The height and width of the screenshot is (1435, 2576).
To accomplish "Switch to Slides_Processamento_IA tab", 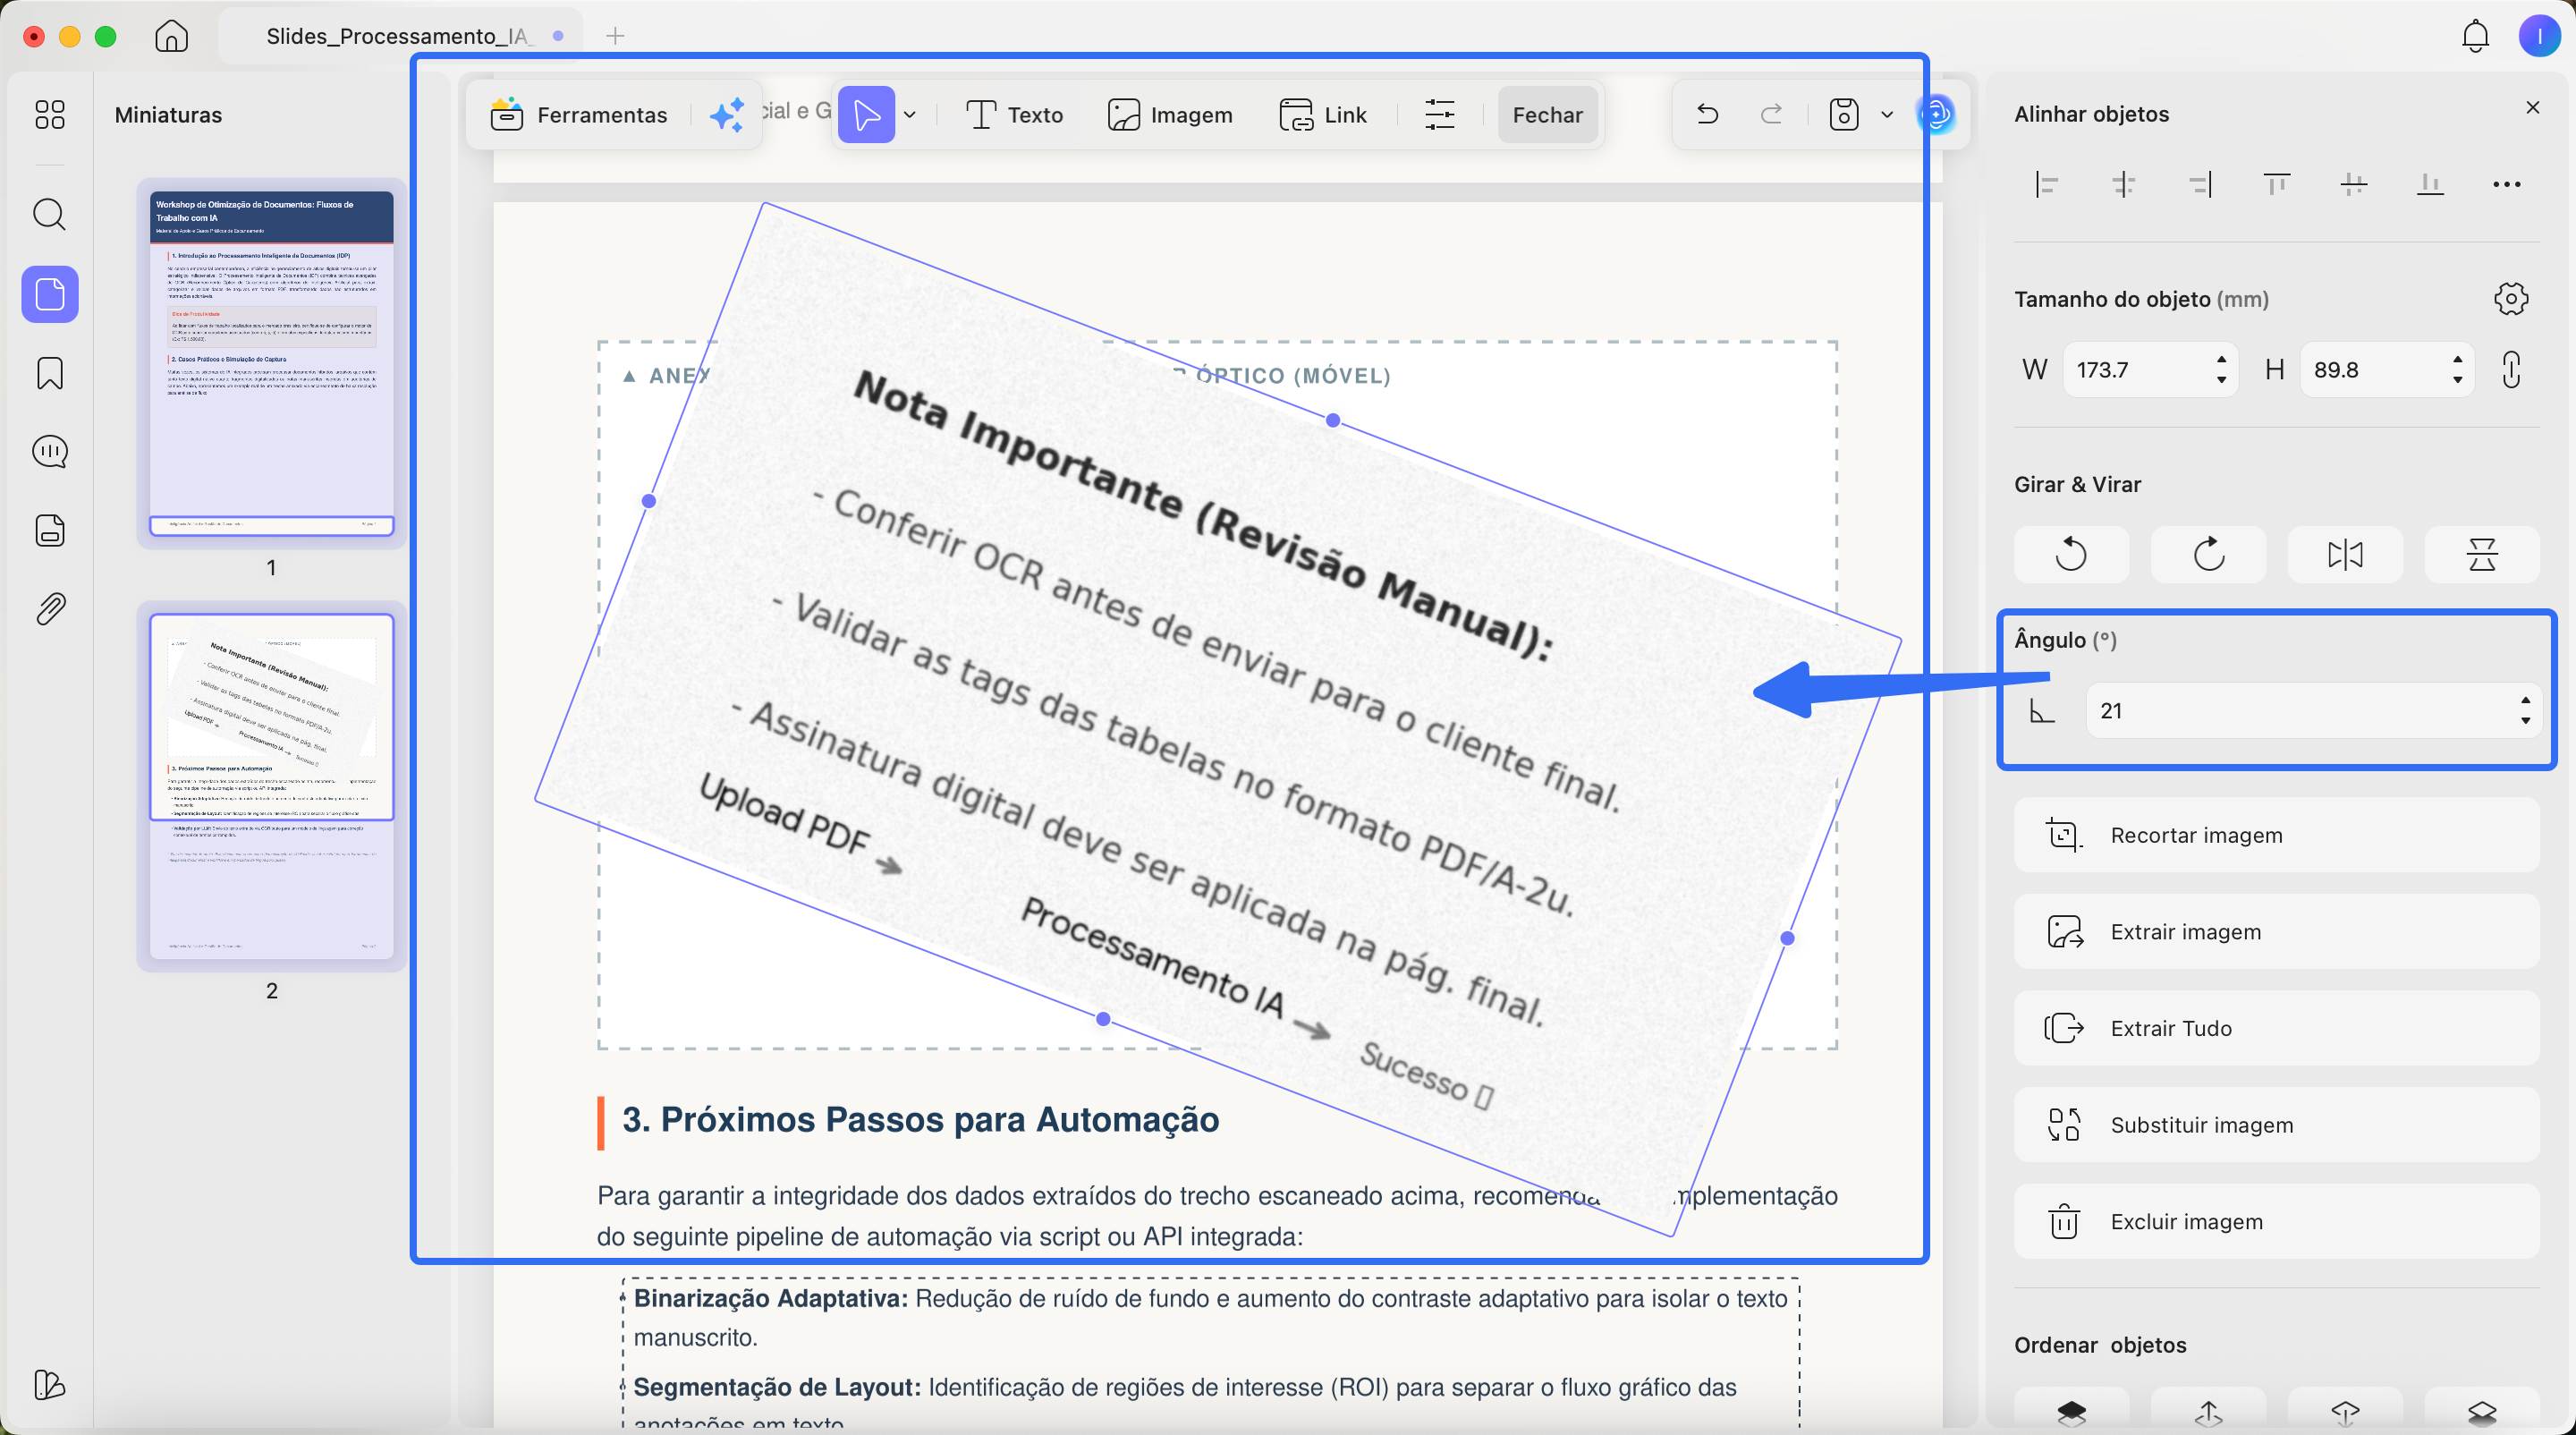I will [x=400, y=36].
